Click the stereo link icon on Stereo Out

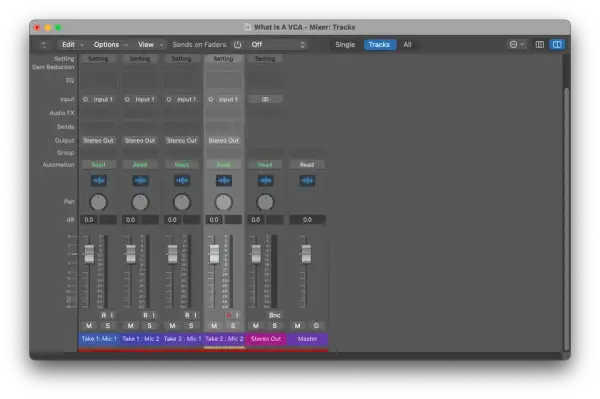(x=265, y=99)
